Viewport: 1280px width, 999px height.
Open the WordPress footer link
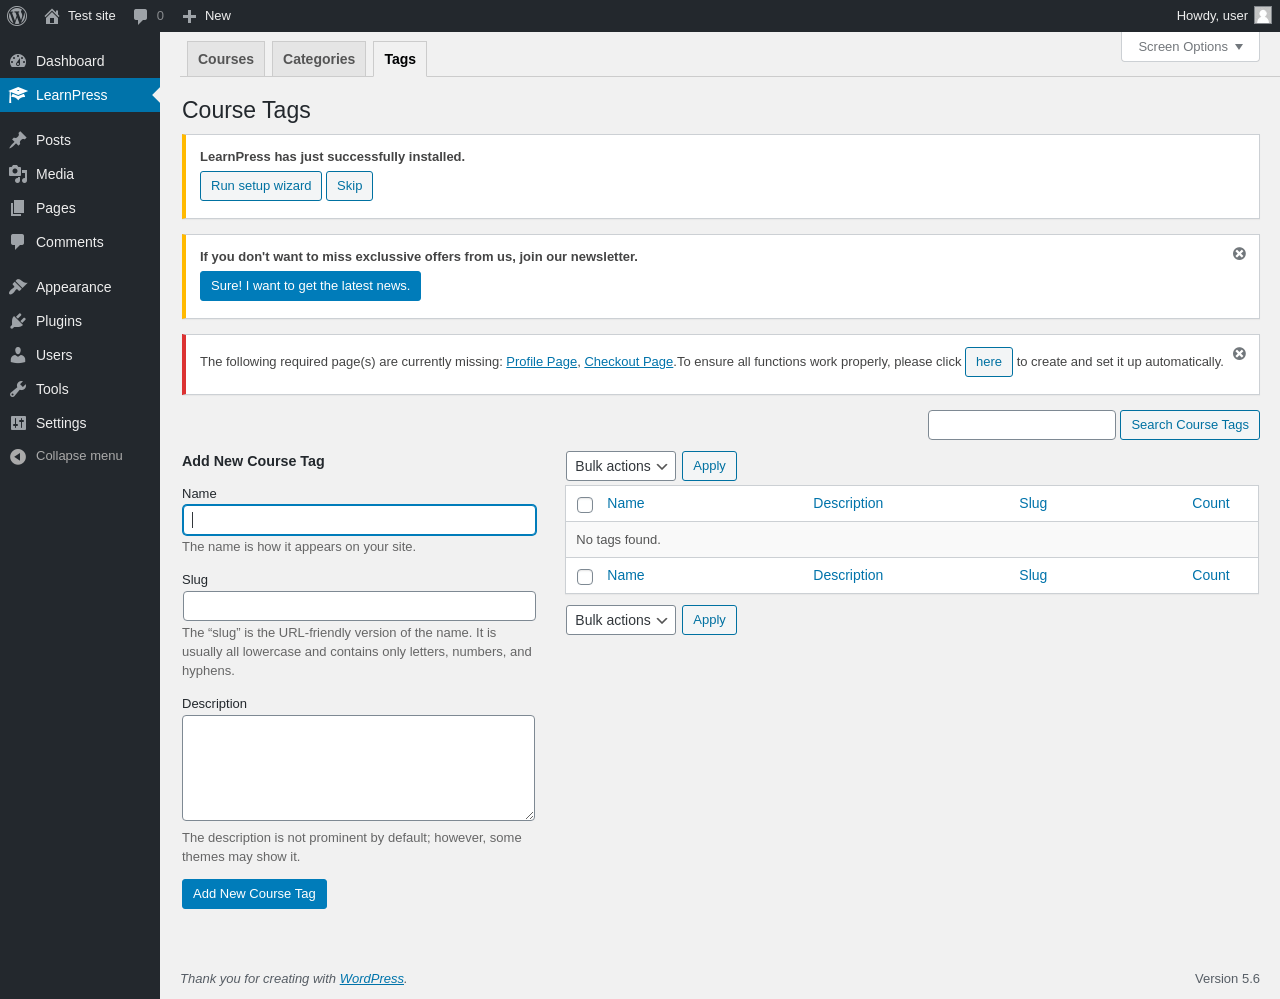coord(371,979)
